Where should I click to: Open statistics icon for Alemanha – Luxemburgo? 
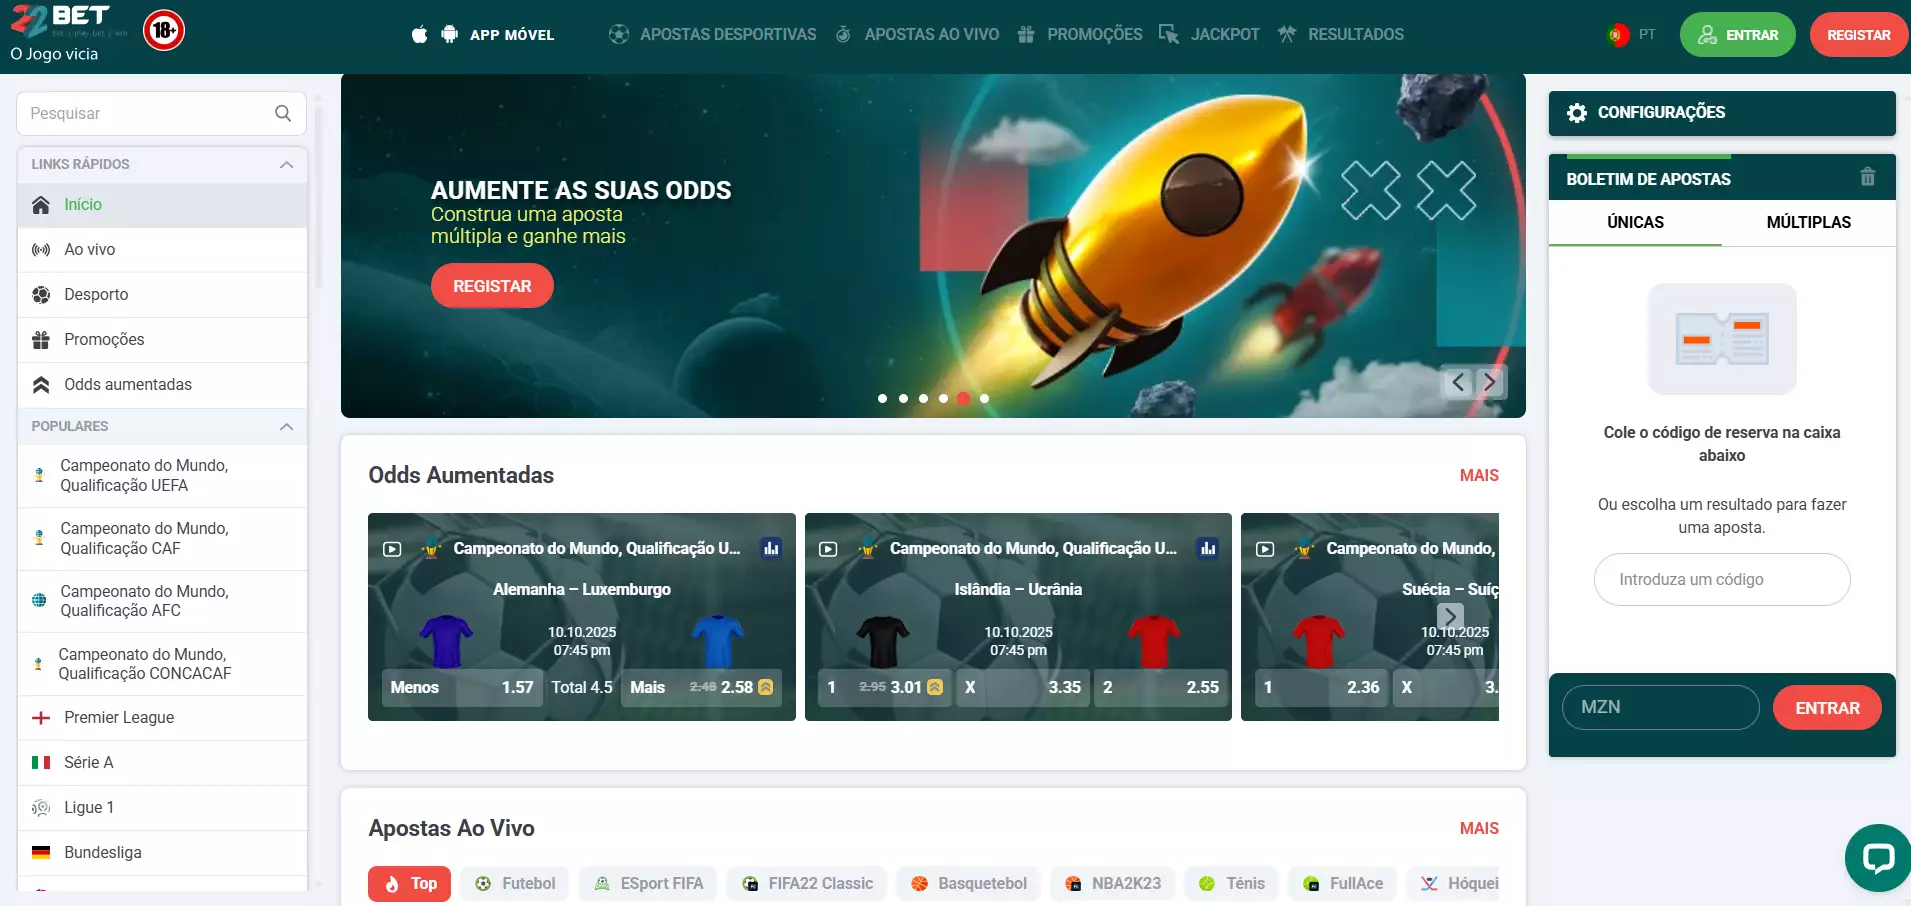tap(771, 548)
